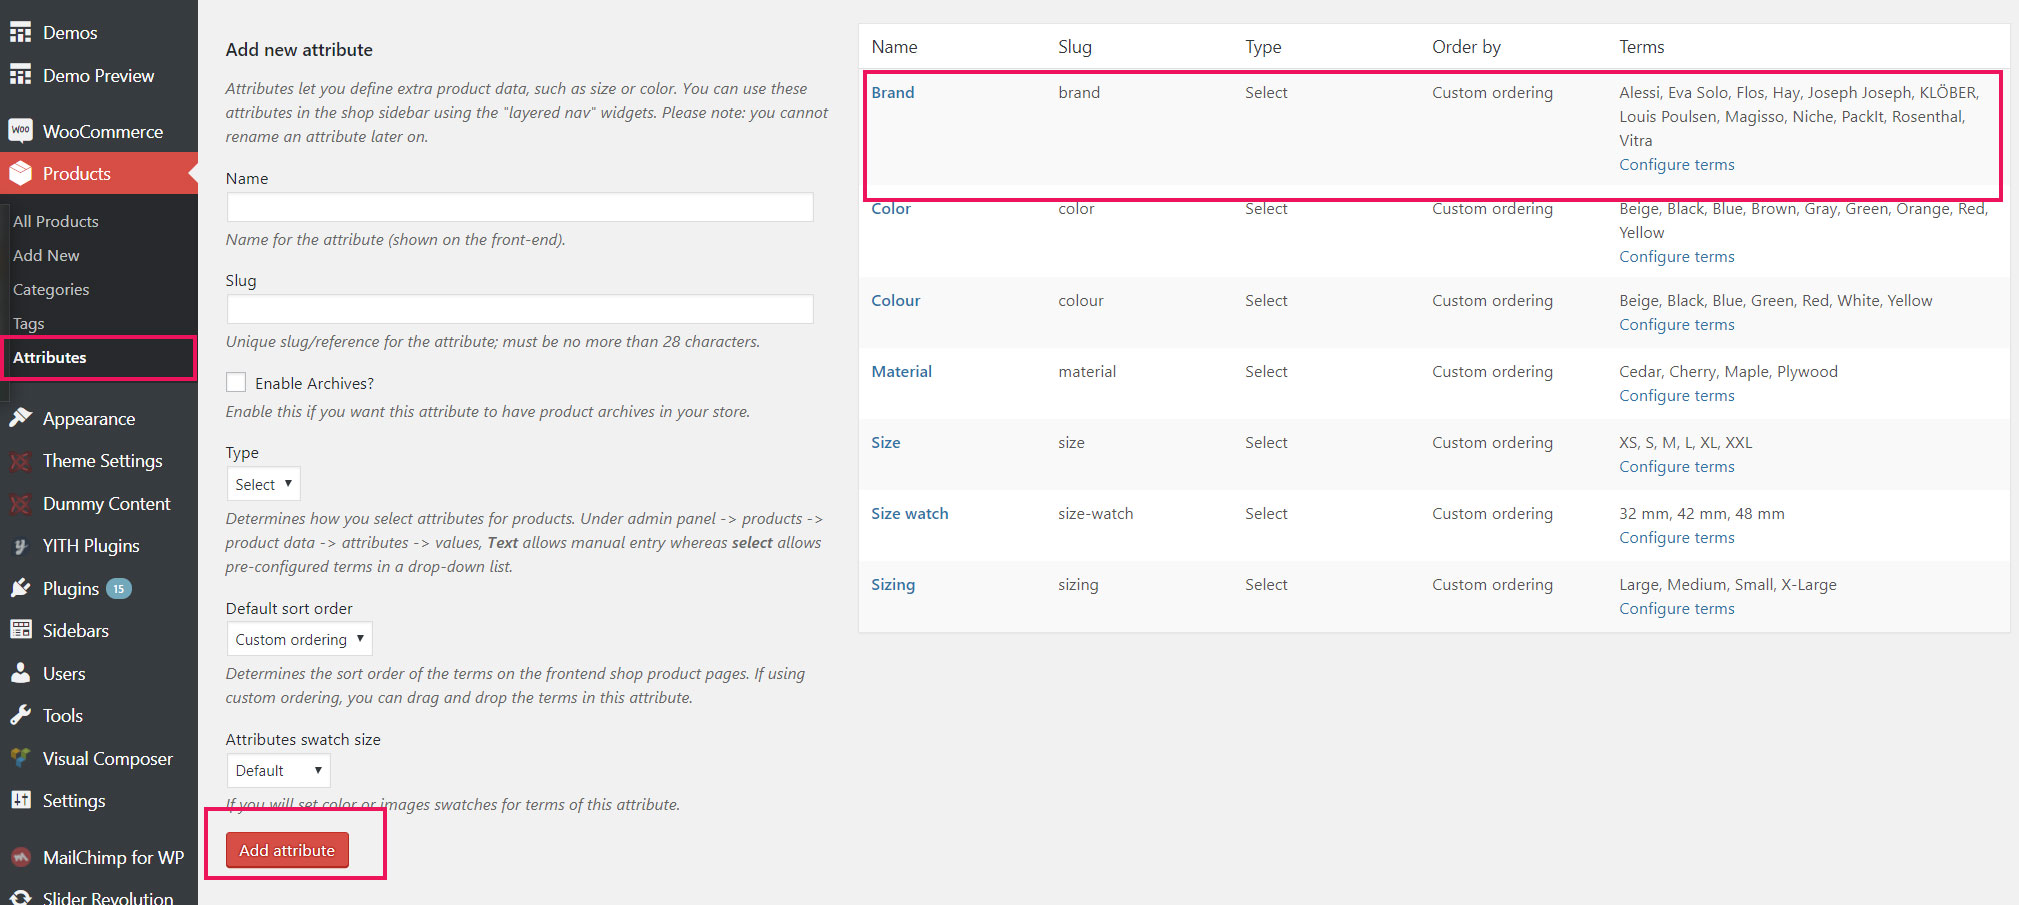
Task: Click the YITH Plugins icon
Action: pos(21,546)
